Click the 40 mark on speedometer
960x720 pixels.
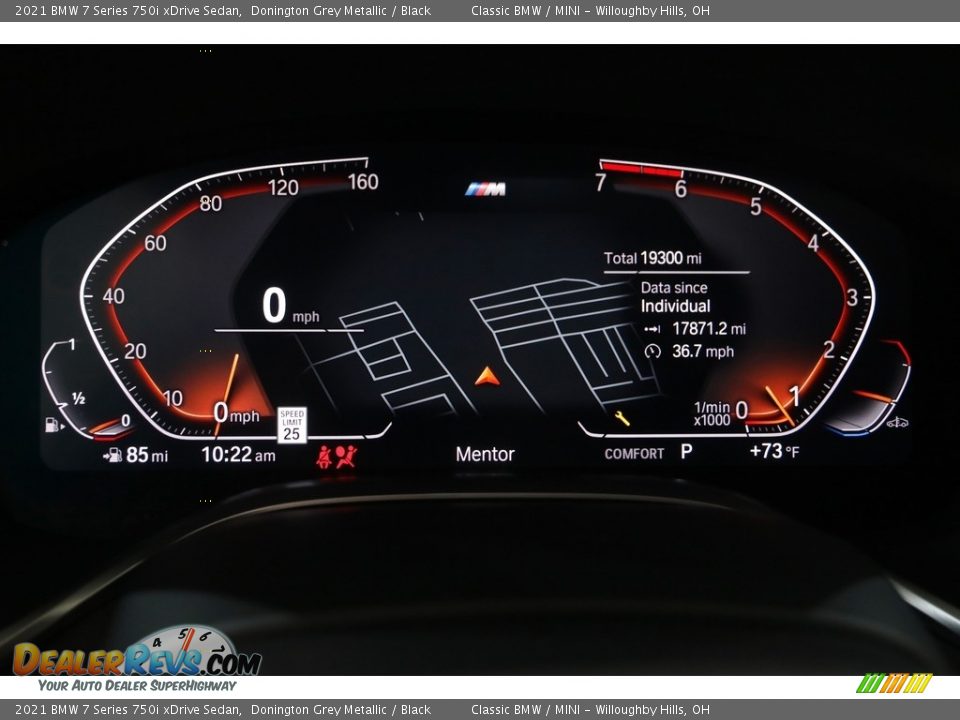tap(113, 296)
